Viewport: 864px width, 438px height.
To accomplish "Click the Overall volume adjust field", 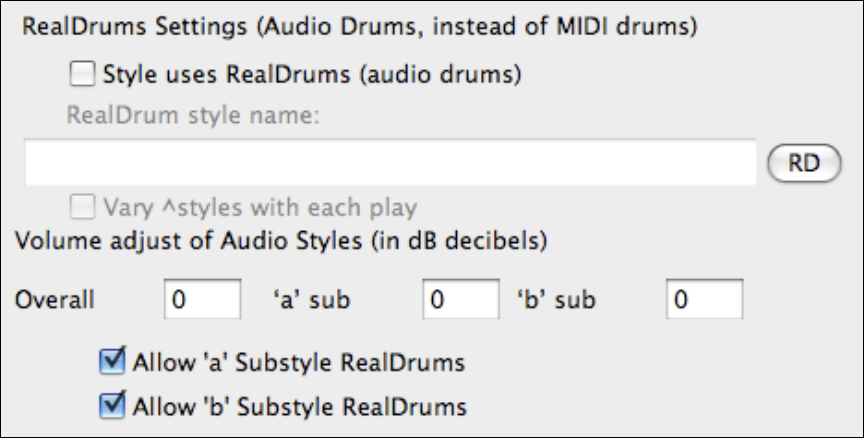I will pyautogui.click(x=203, y=299).
